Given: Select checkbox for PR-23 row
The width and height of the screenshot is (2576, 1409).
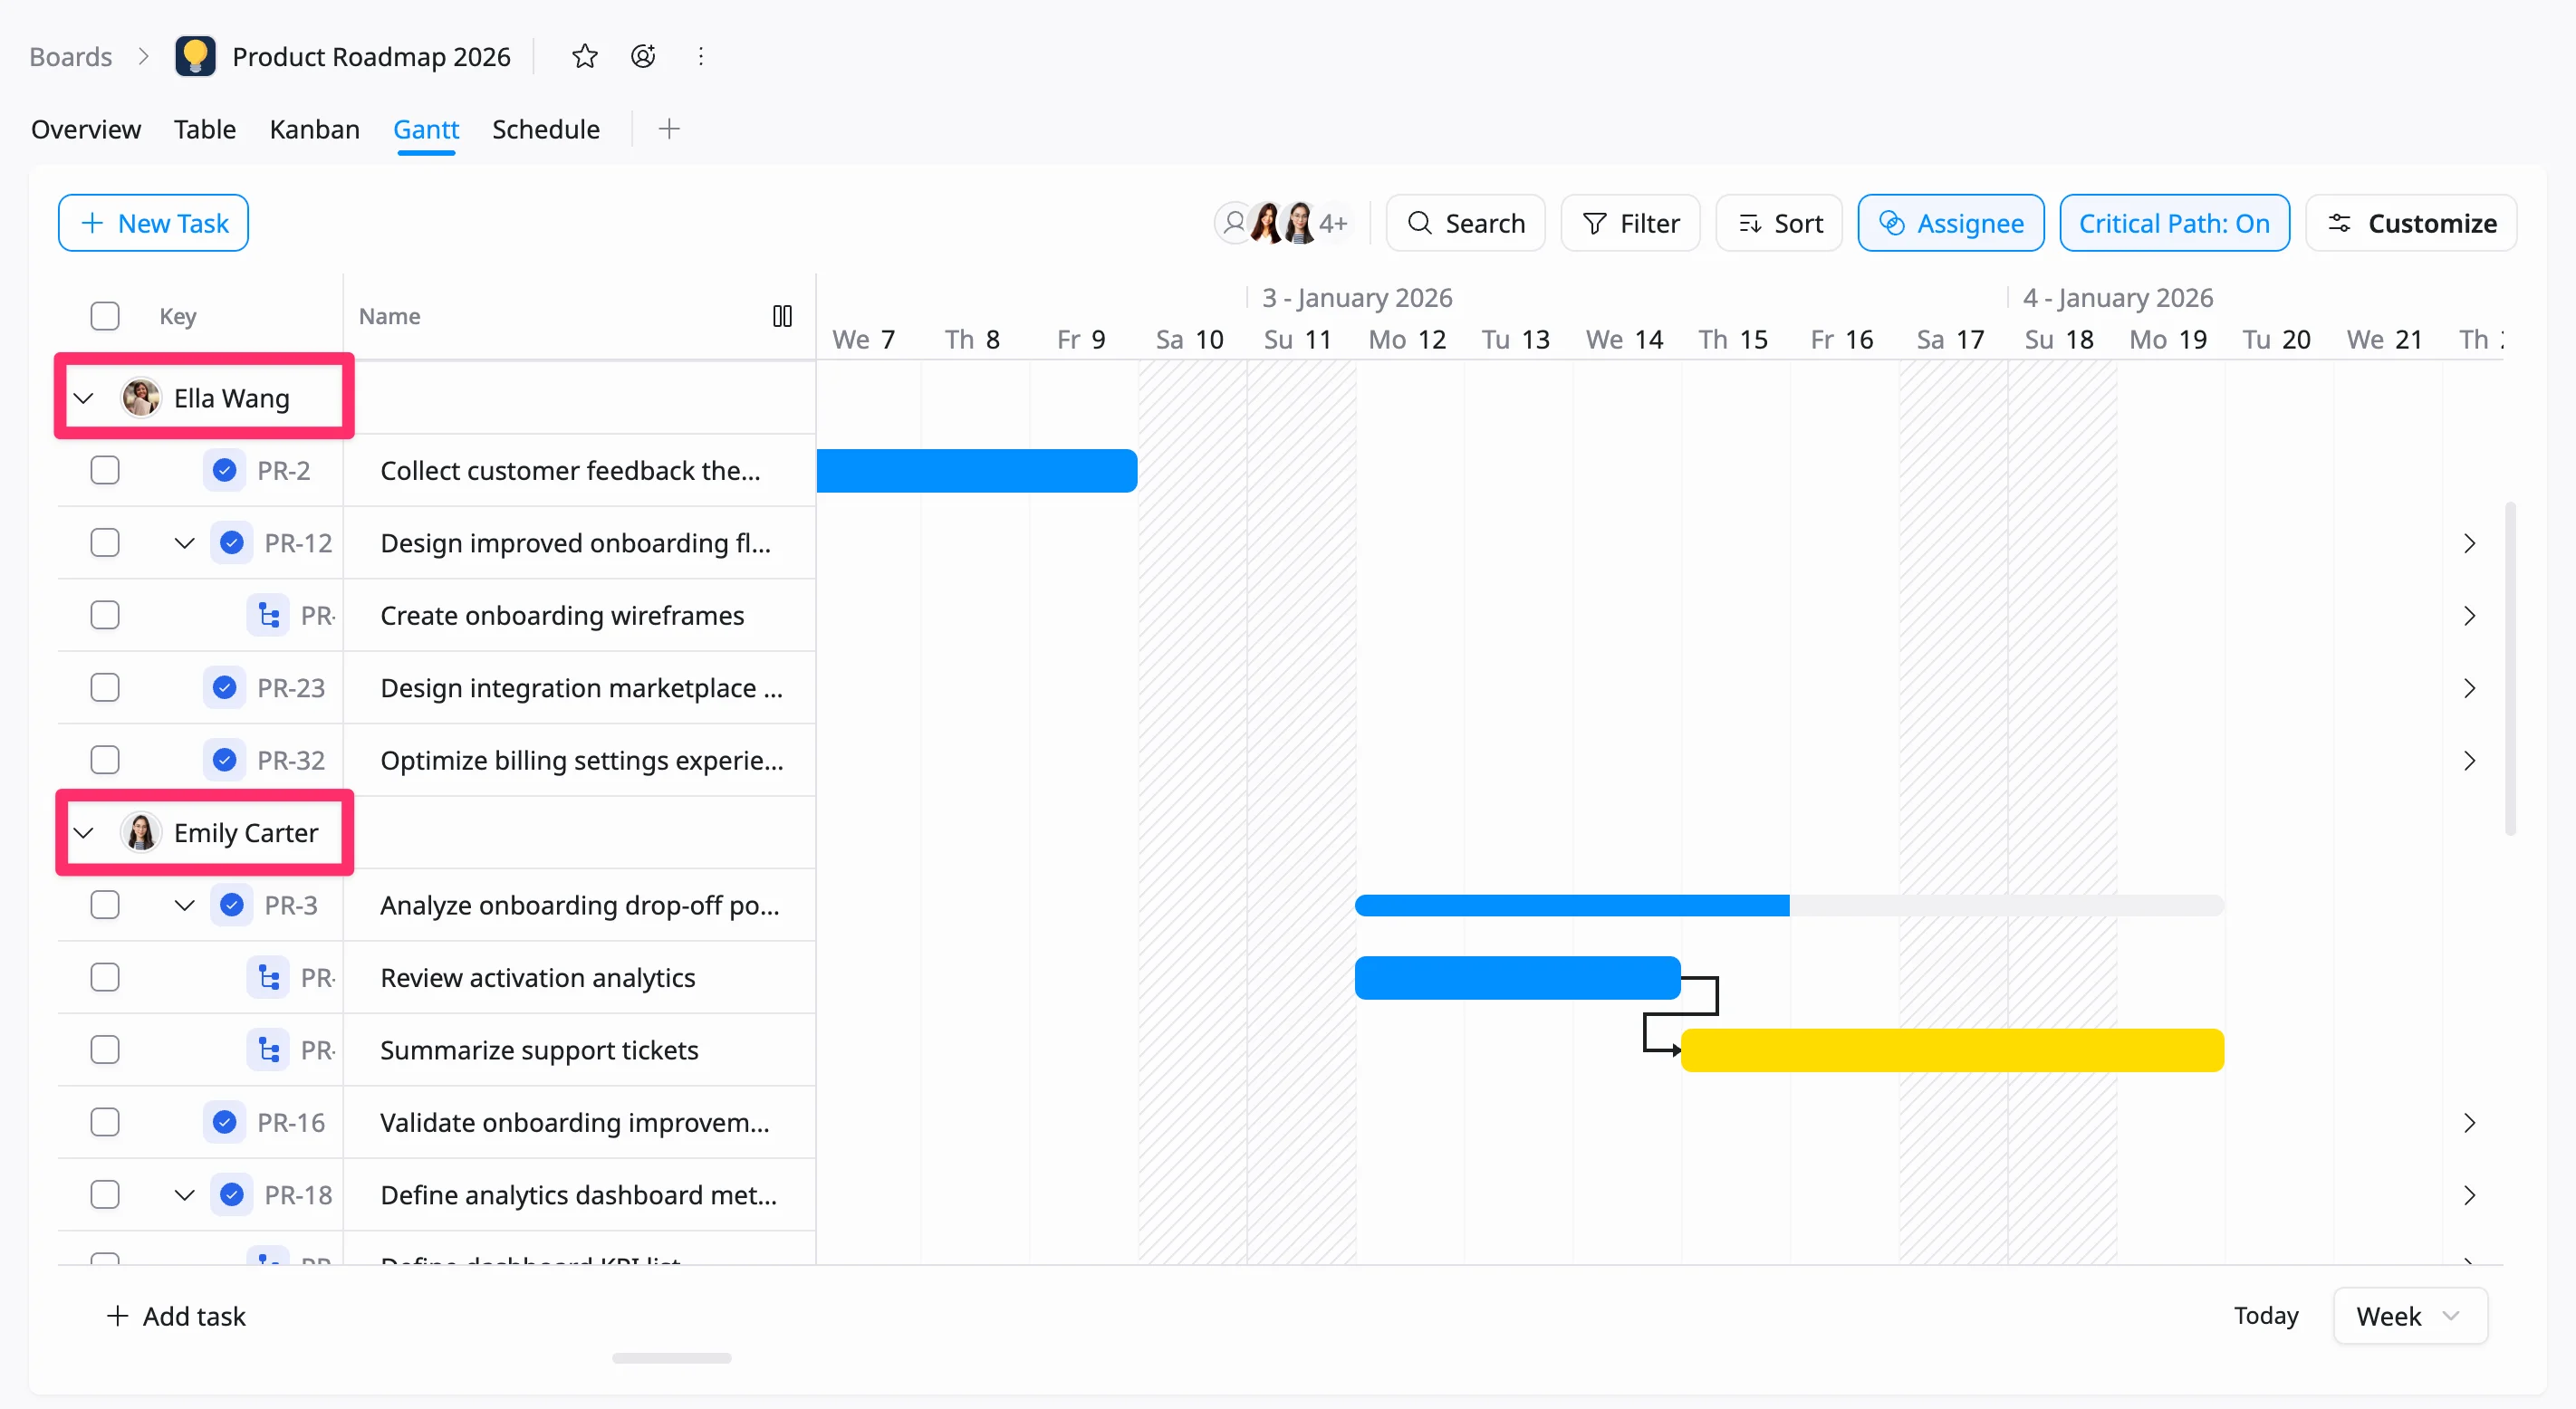Looking at the screenshot, I should coord(105,688).
